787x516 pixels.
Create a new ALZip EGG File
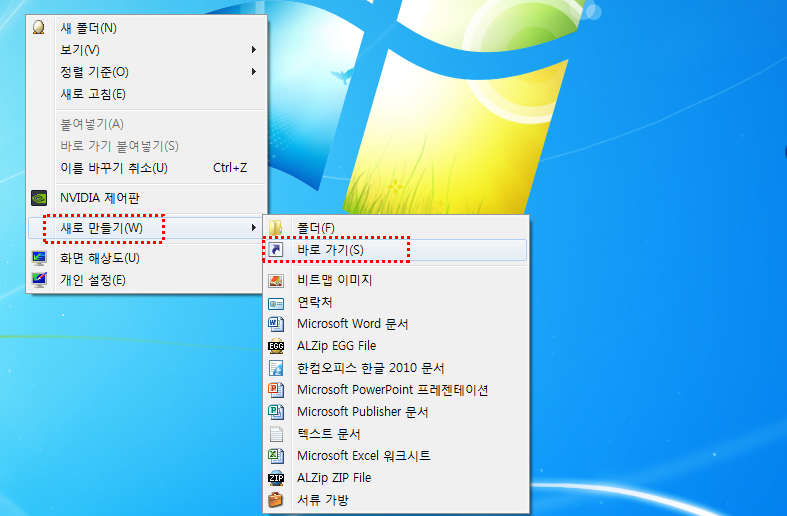point(396,346)
